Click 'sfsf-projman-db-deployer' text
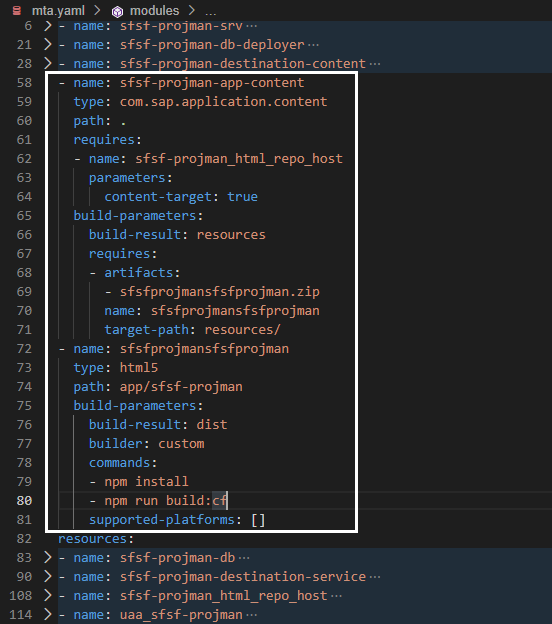Screen dimensions: 552x624 pos(212,45)
